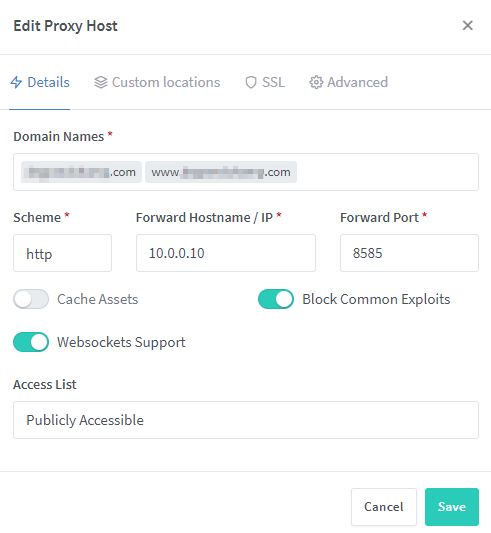
Task: Click empty area of Domain Names field
Action: pyautogui.click(x=388, y=172)
